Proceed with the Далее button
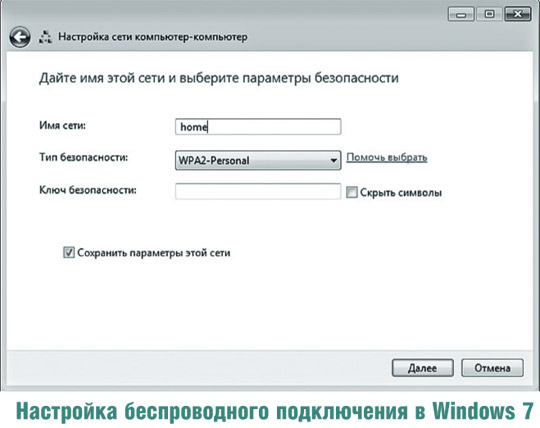 pos(422,368)
